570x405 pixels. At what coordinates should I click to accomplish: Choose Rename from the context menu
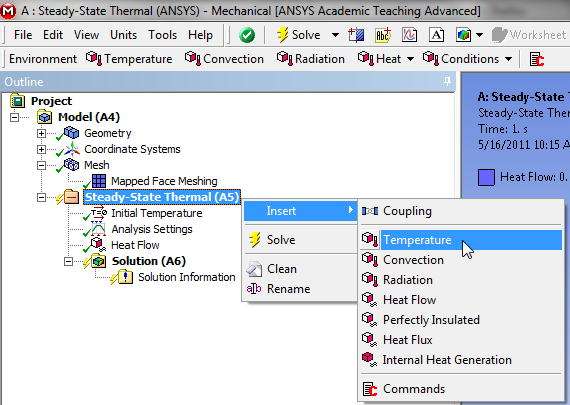point(300,289)
